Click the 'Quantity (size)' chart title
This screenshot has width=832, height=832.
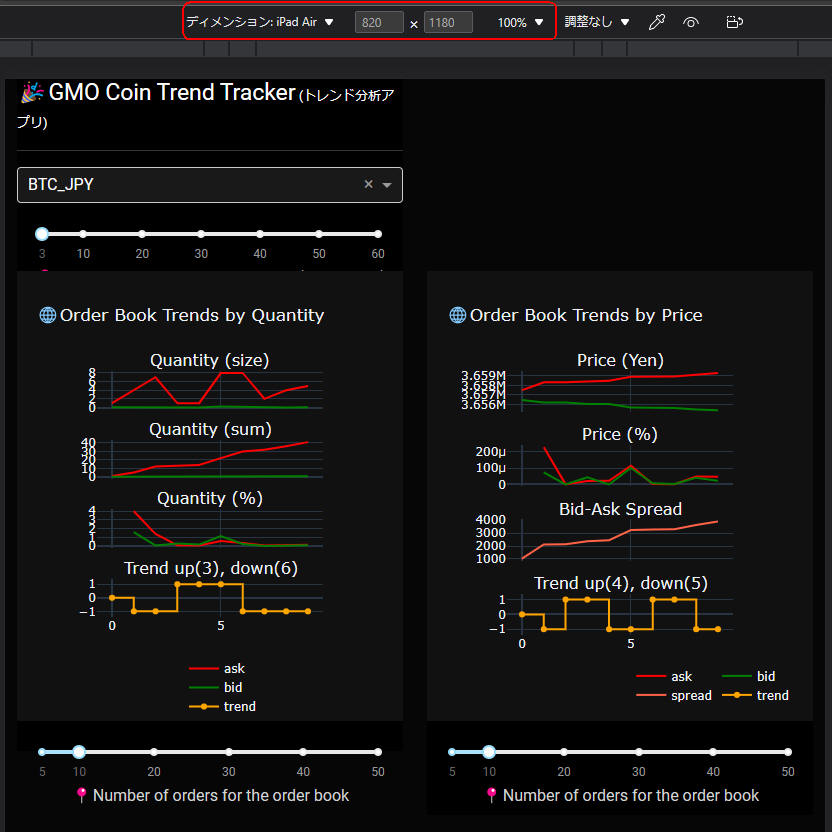(210, 360)
